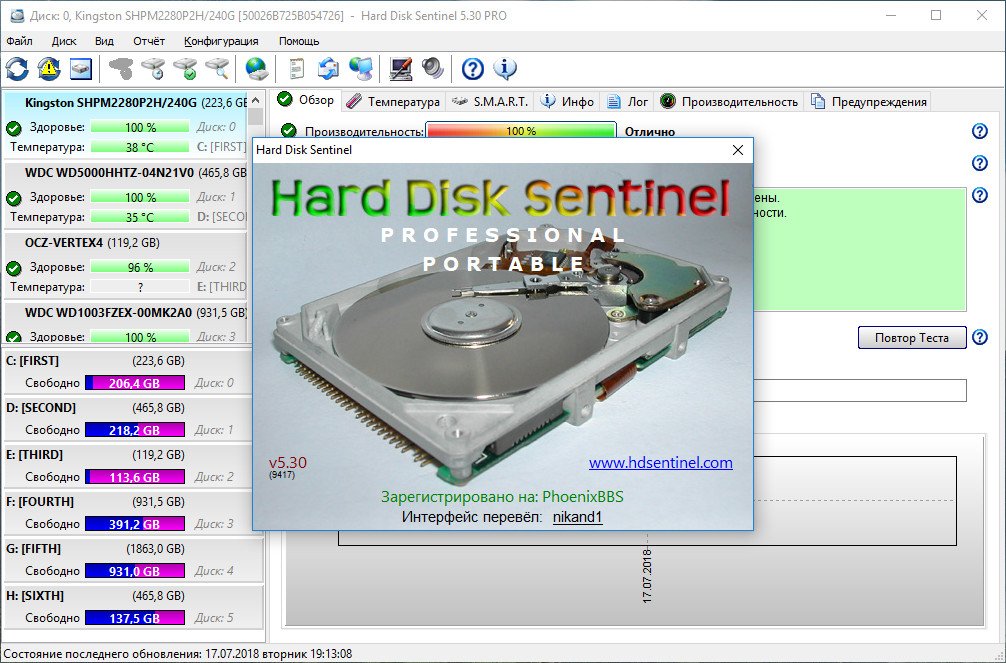Open the Файл menu
This screenshot has height=663, width=1006.
[x=19, y=41]
